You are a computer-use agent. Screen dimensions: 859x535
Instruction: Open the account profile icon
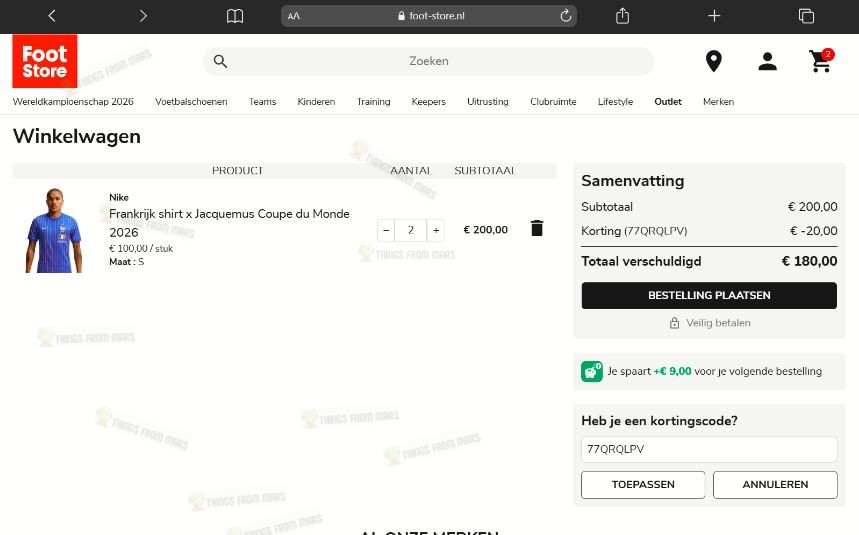pos(768,61)
